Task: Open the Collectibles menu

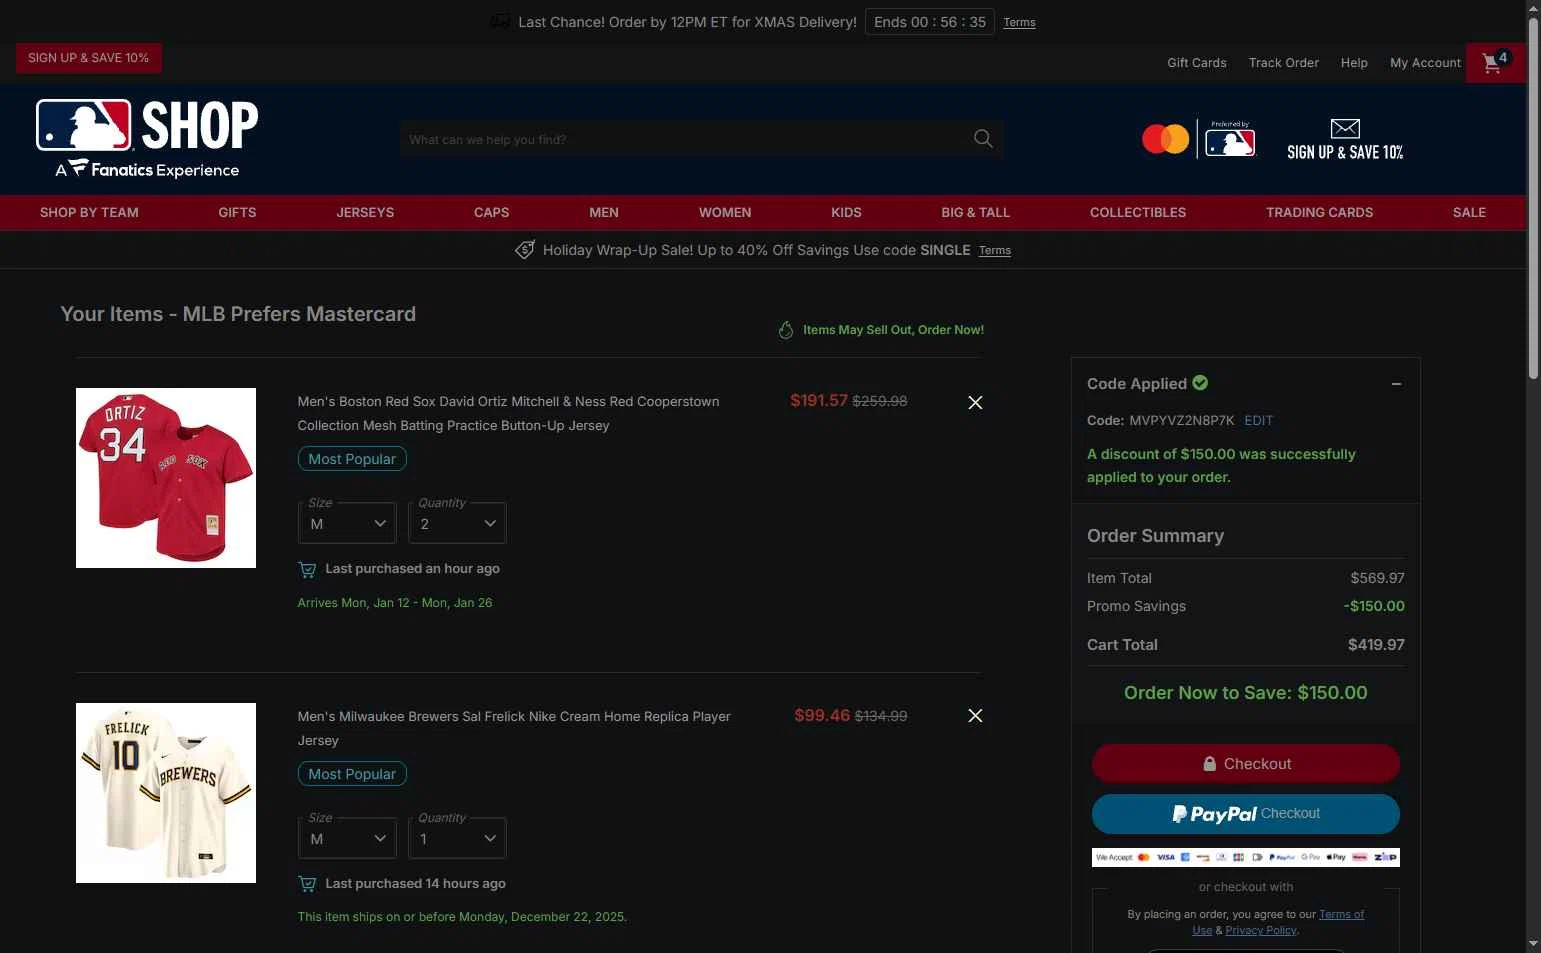Action: tap(1138, 213)
